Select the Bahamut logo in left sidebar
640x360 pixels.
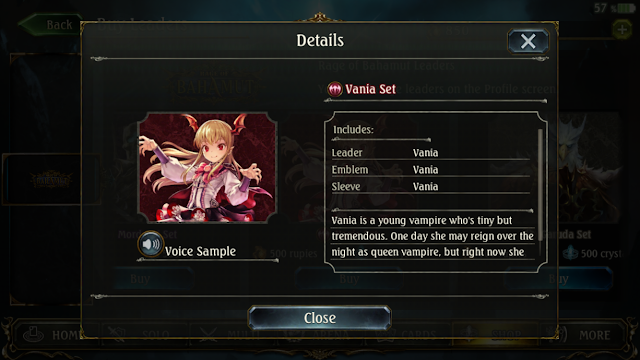(x=51, y=179)
